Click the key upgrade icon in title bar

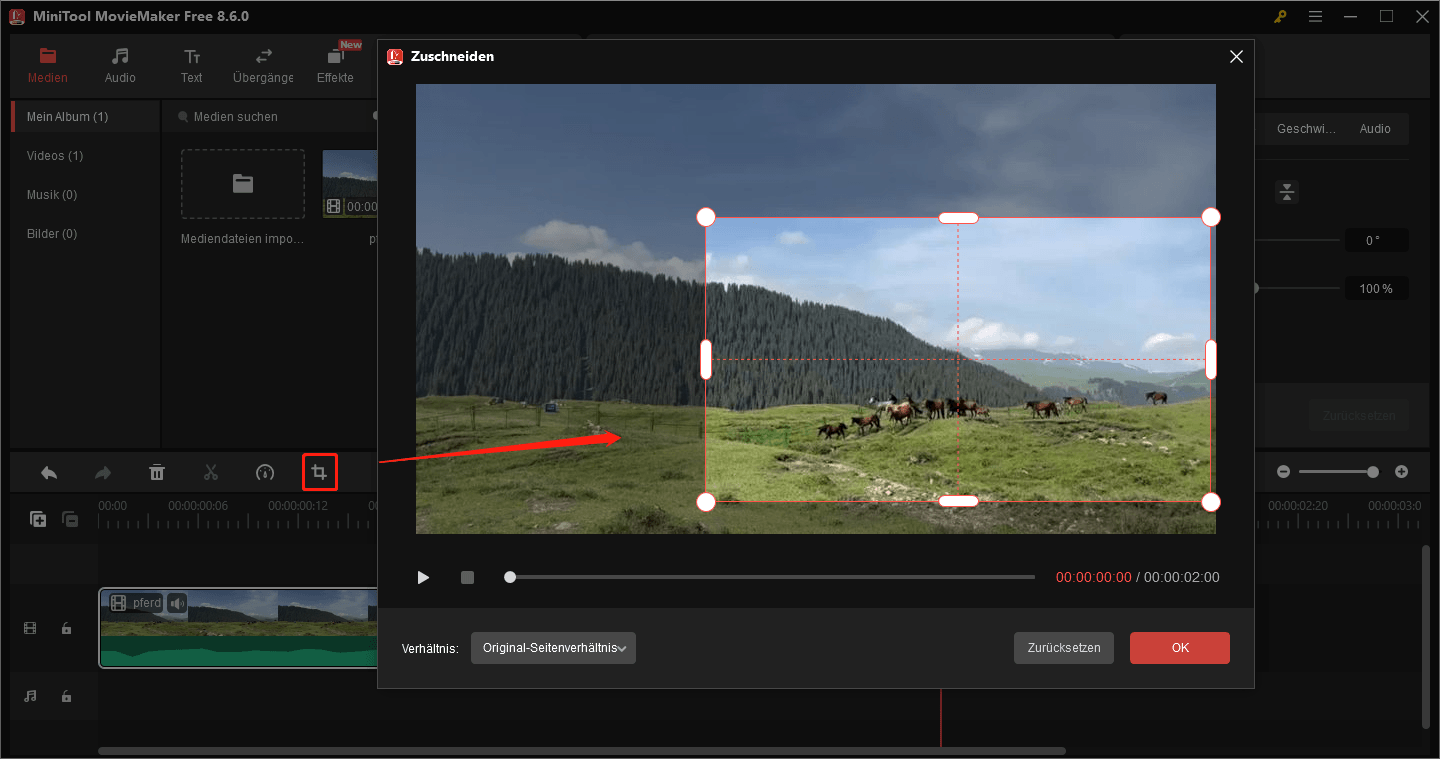(1280, 16)
